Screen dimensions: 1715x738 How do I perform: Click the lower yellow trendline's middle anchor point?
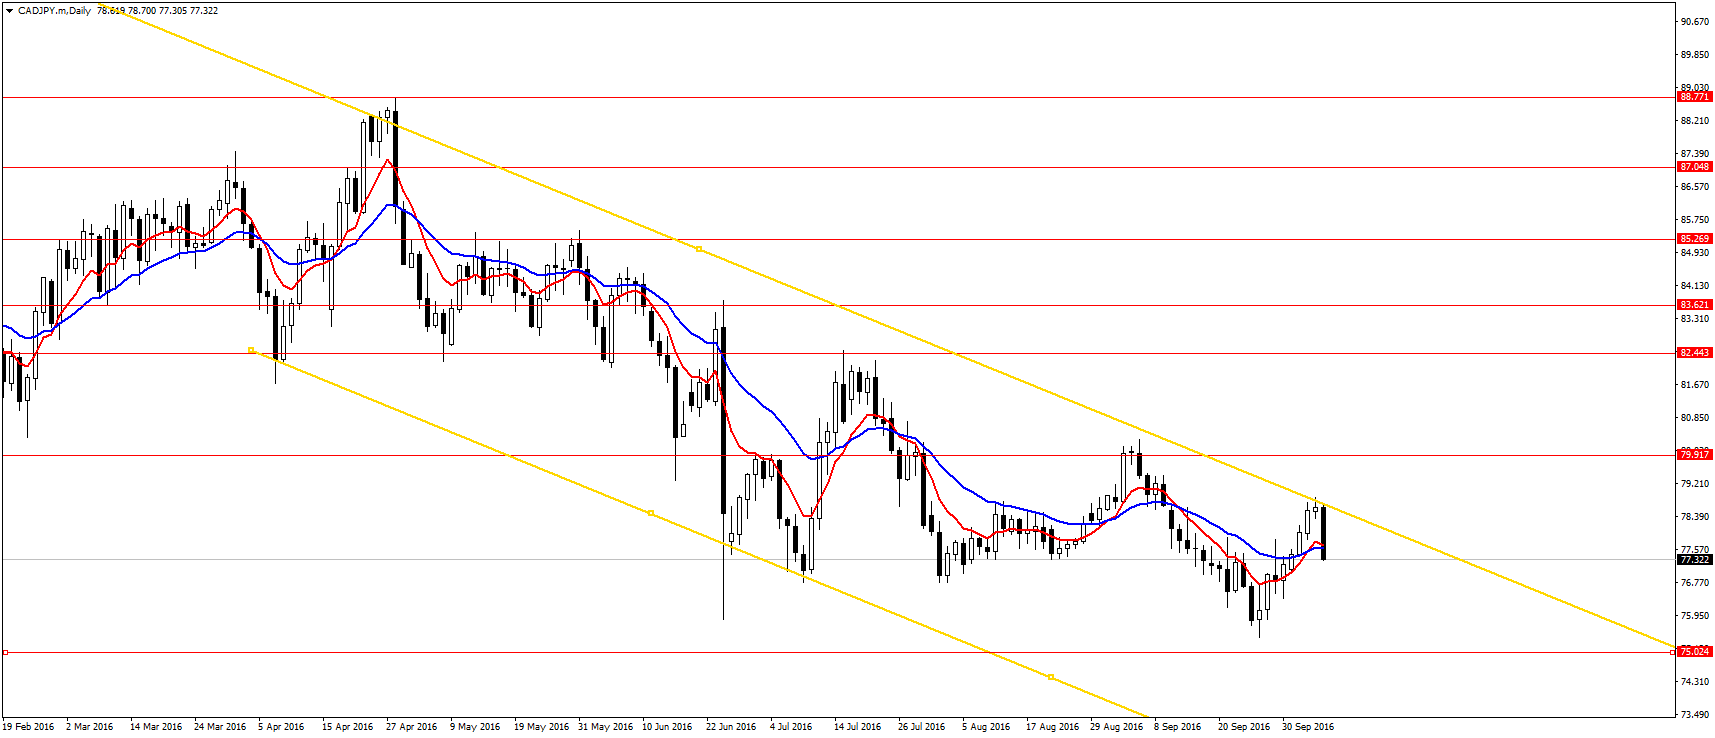(x=651, y=513)
